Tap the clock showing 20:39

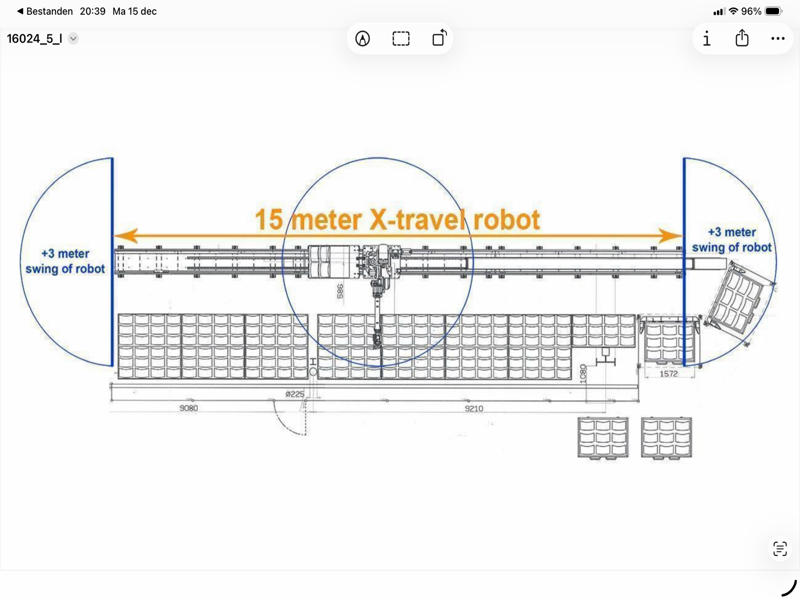[x=92, y=11]
